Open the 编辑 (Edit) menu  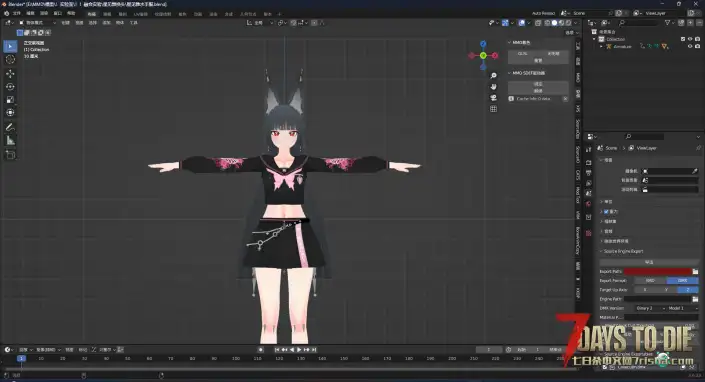[x=31, y=13]
